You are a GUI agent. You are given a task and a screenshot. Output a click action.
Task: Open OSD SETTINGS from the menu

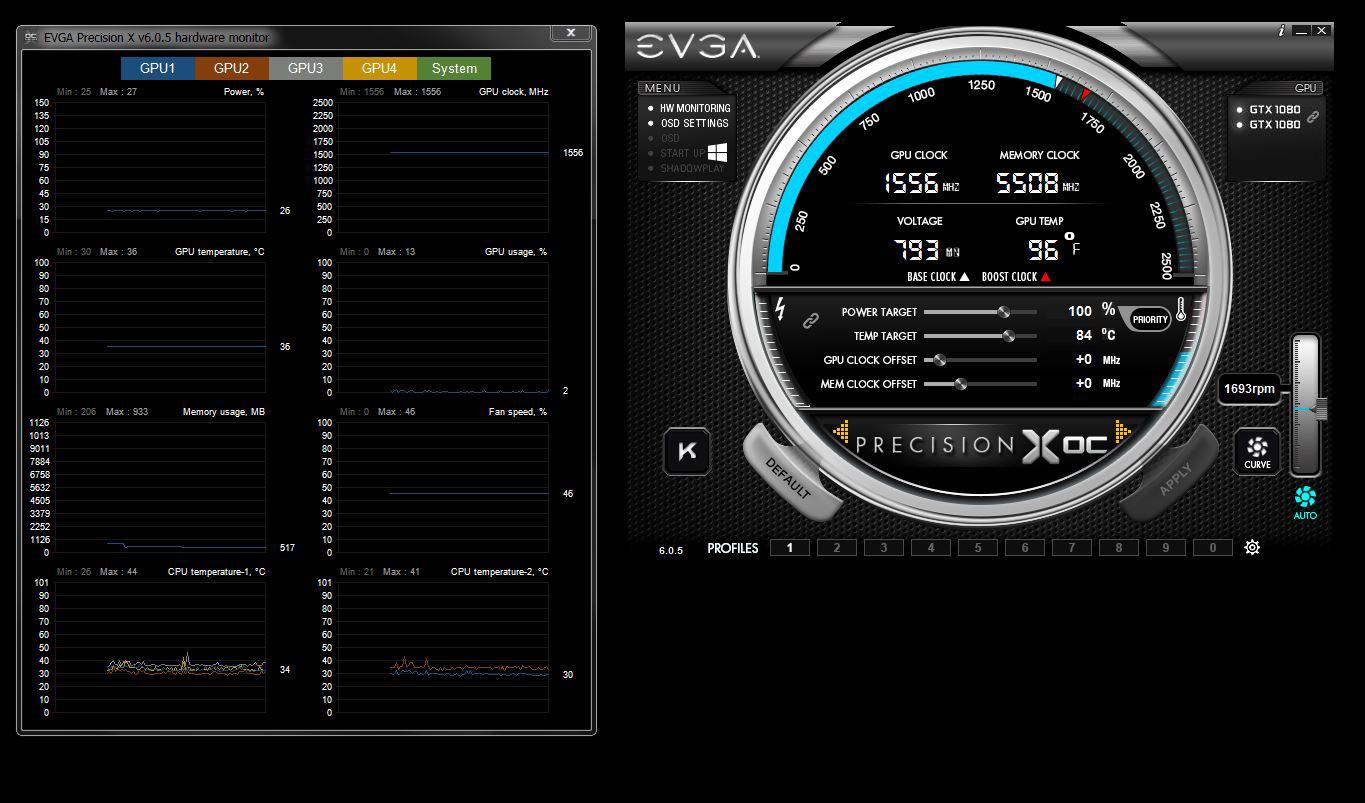[x=694, y=123]
